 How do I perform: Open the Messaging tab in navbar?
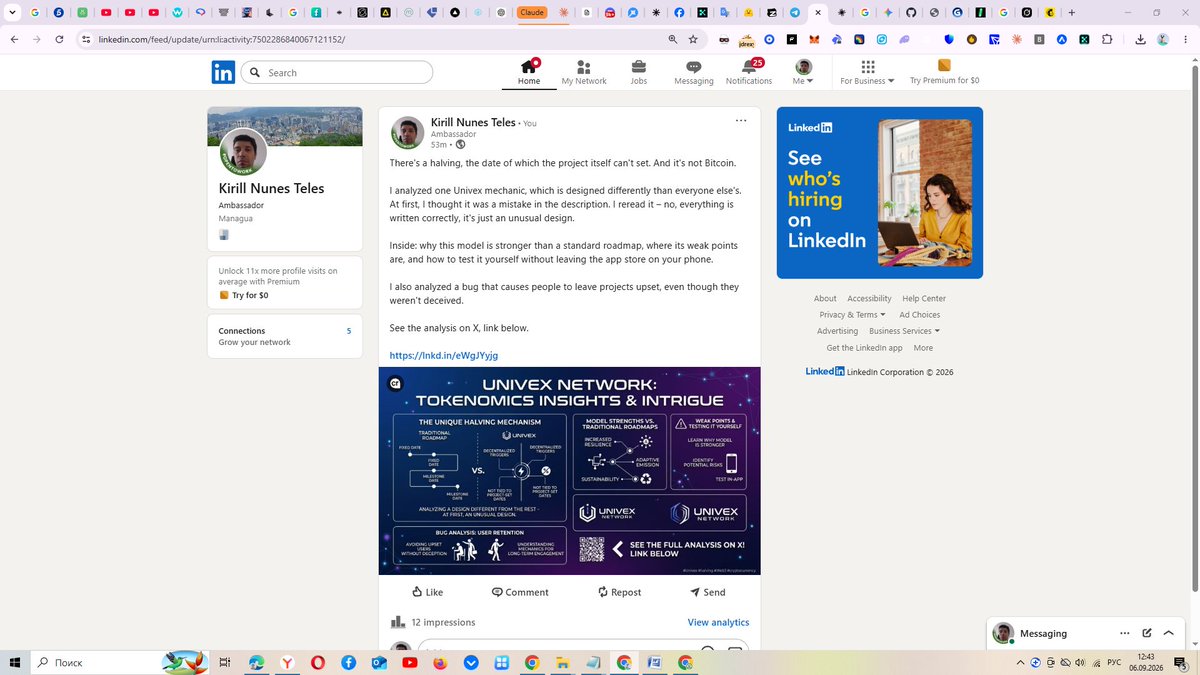tap(693, 72)
